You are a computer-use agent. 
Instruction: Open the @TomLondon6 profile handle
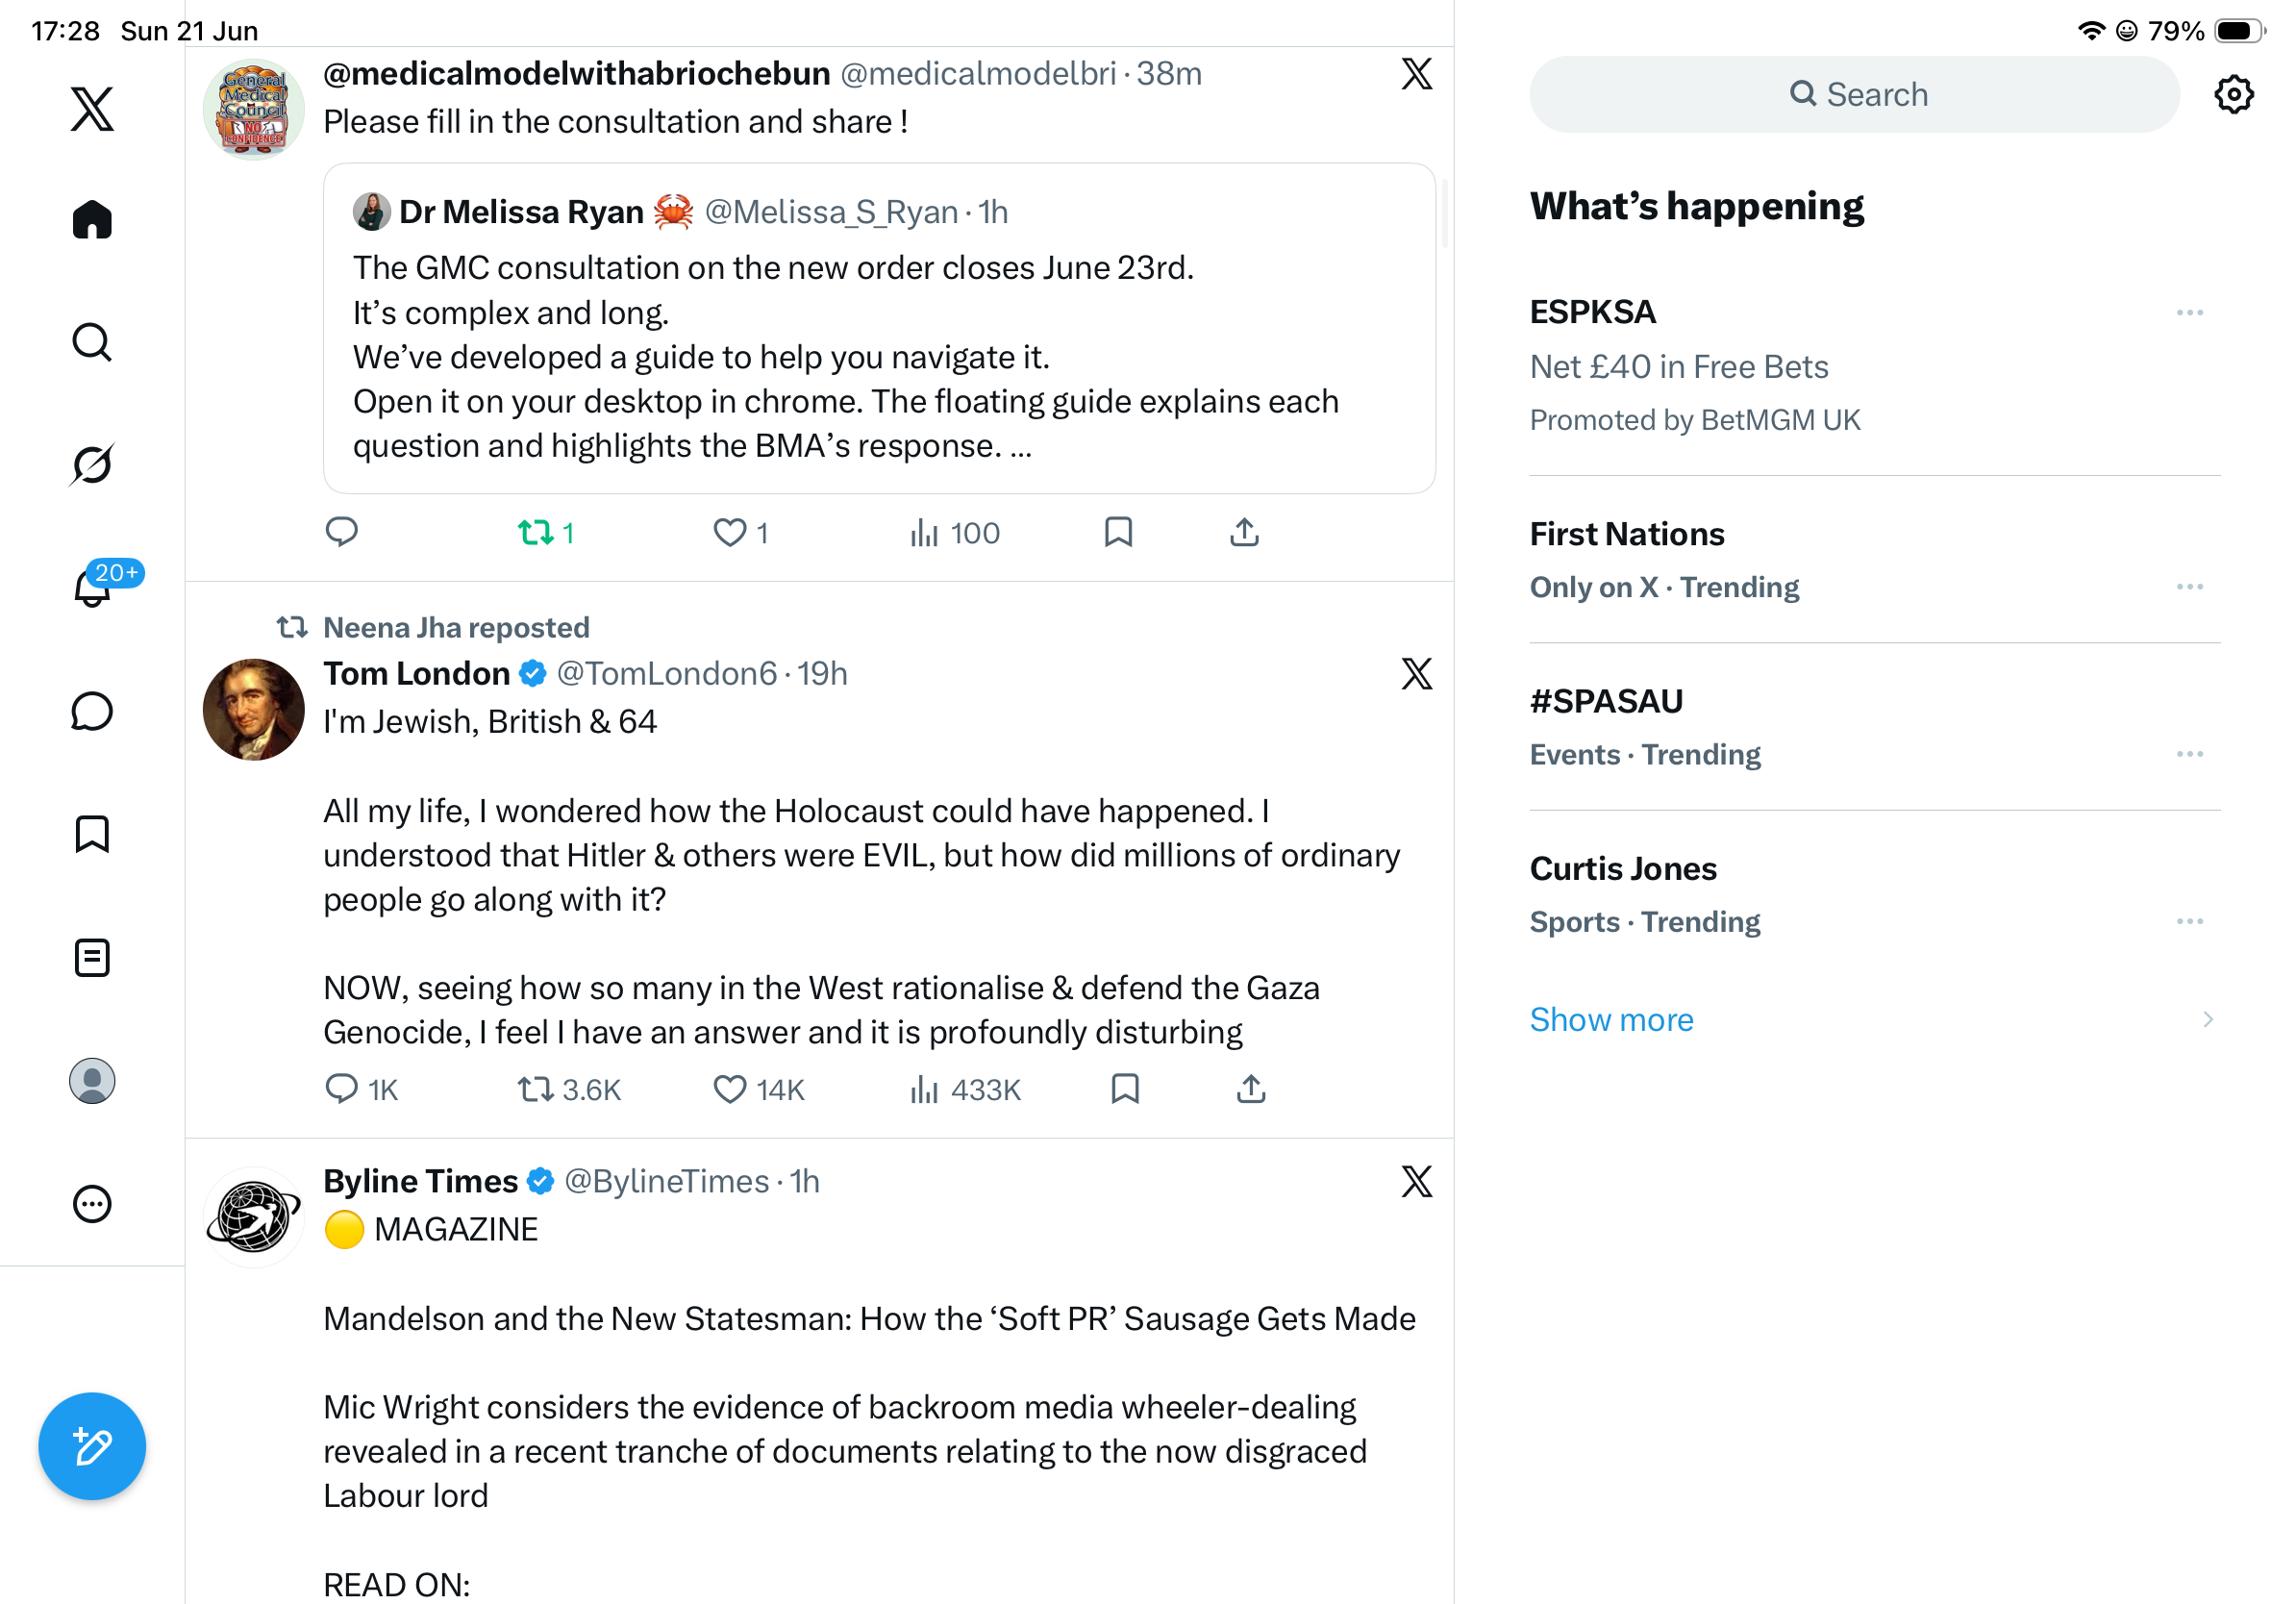(x=667, y=673)
